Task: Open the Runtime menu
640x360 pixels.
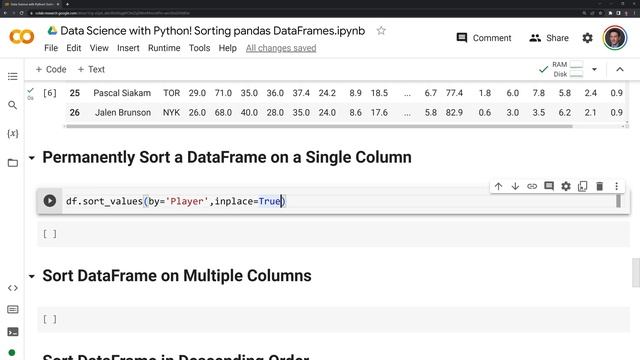Action: [164, 48]
